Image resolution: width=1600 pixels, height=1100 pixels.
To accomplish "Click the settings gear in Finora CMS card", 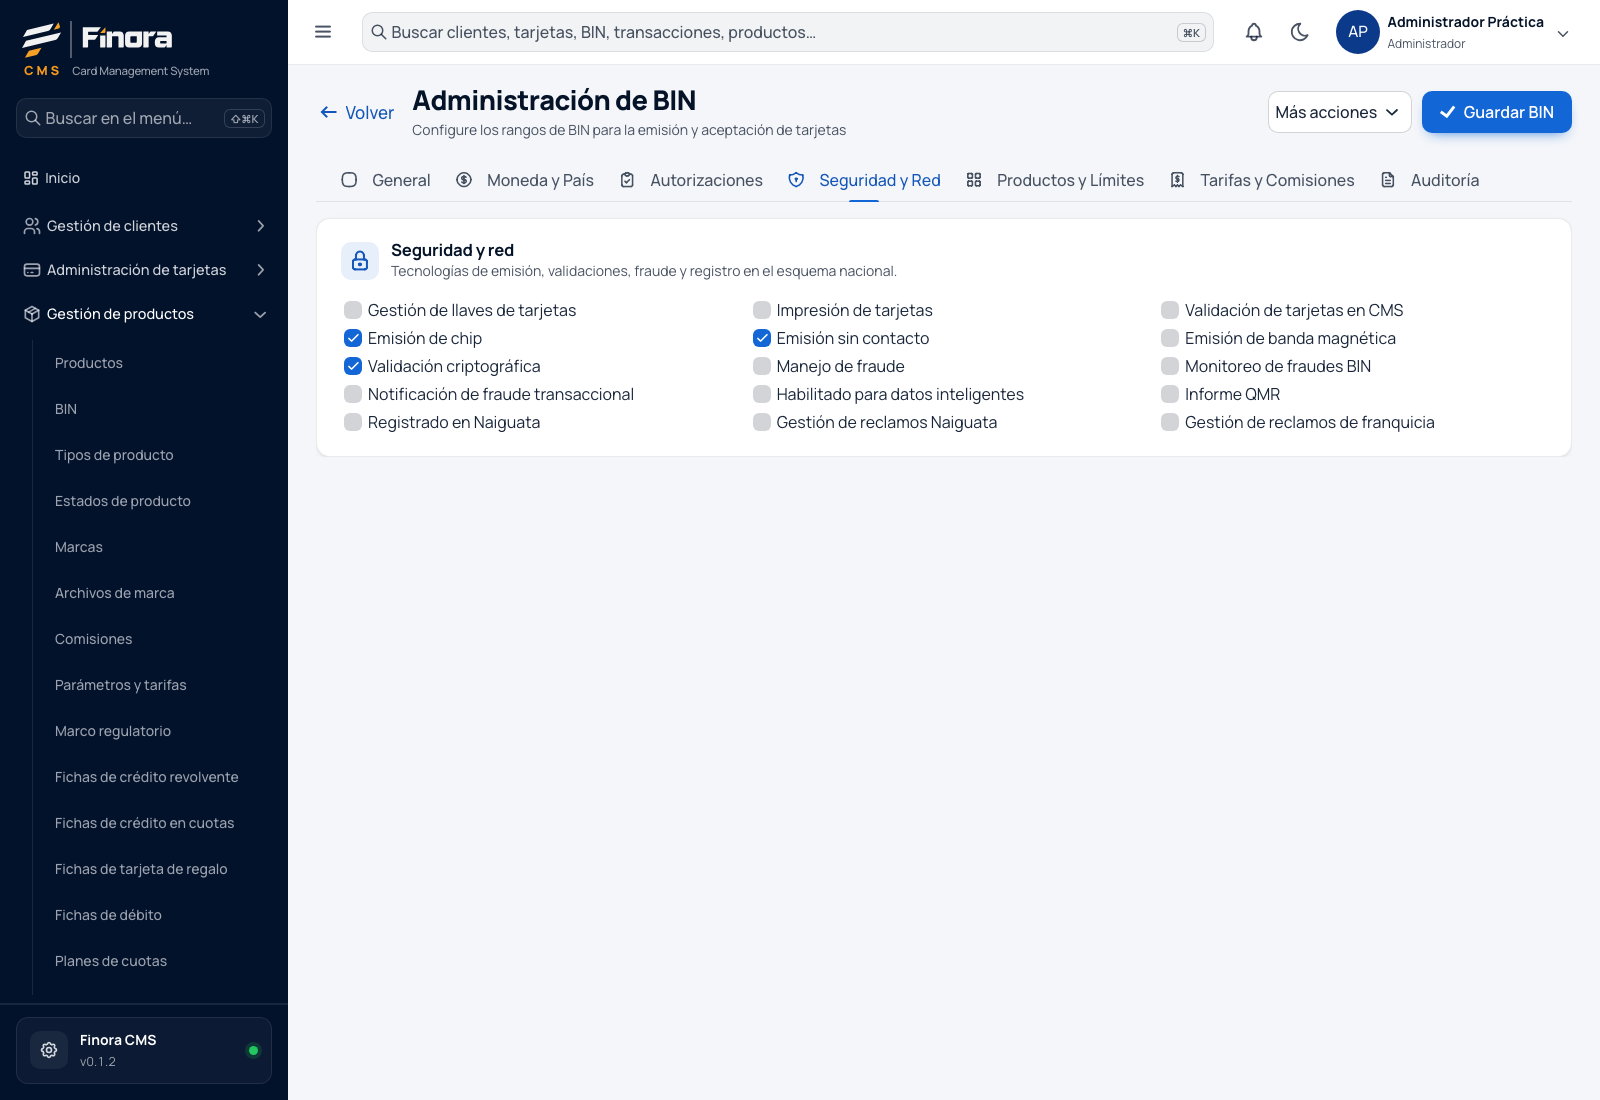I will click(x=49, y=1050).
